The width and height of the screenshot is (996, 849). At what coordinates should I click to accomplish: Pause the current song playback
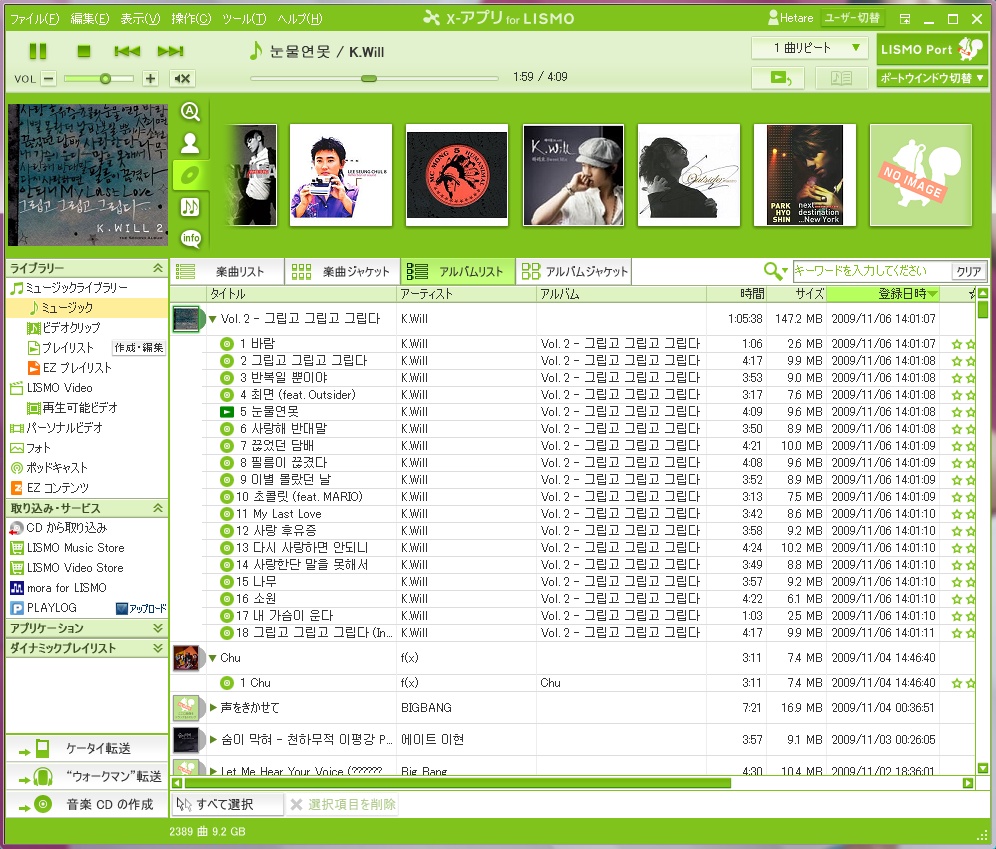tap(38, 51)
